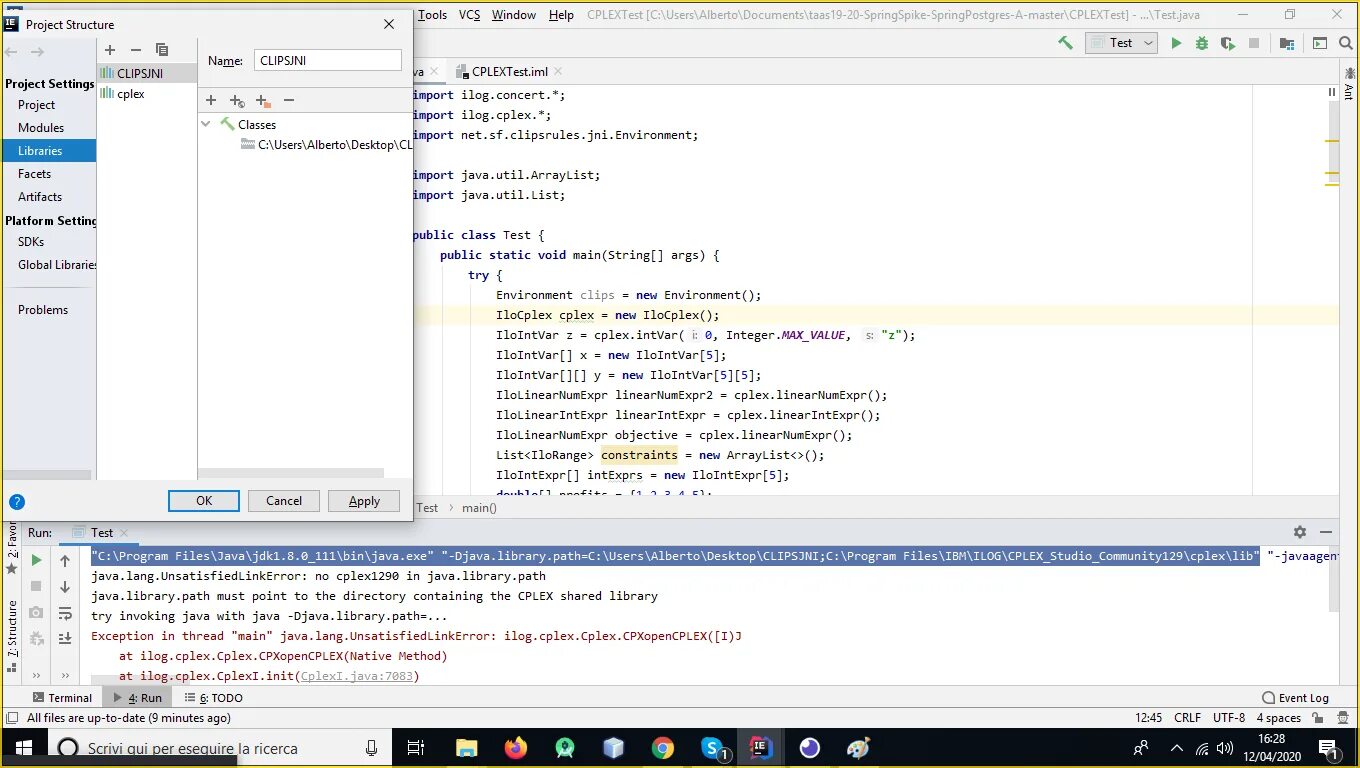Image resolution: width=1360 pixels, height=768 pixels.
Task: Specify documentation URL for the library
Action: [x=237, y=100]
